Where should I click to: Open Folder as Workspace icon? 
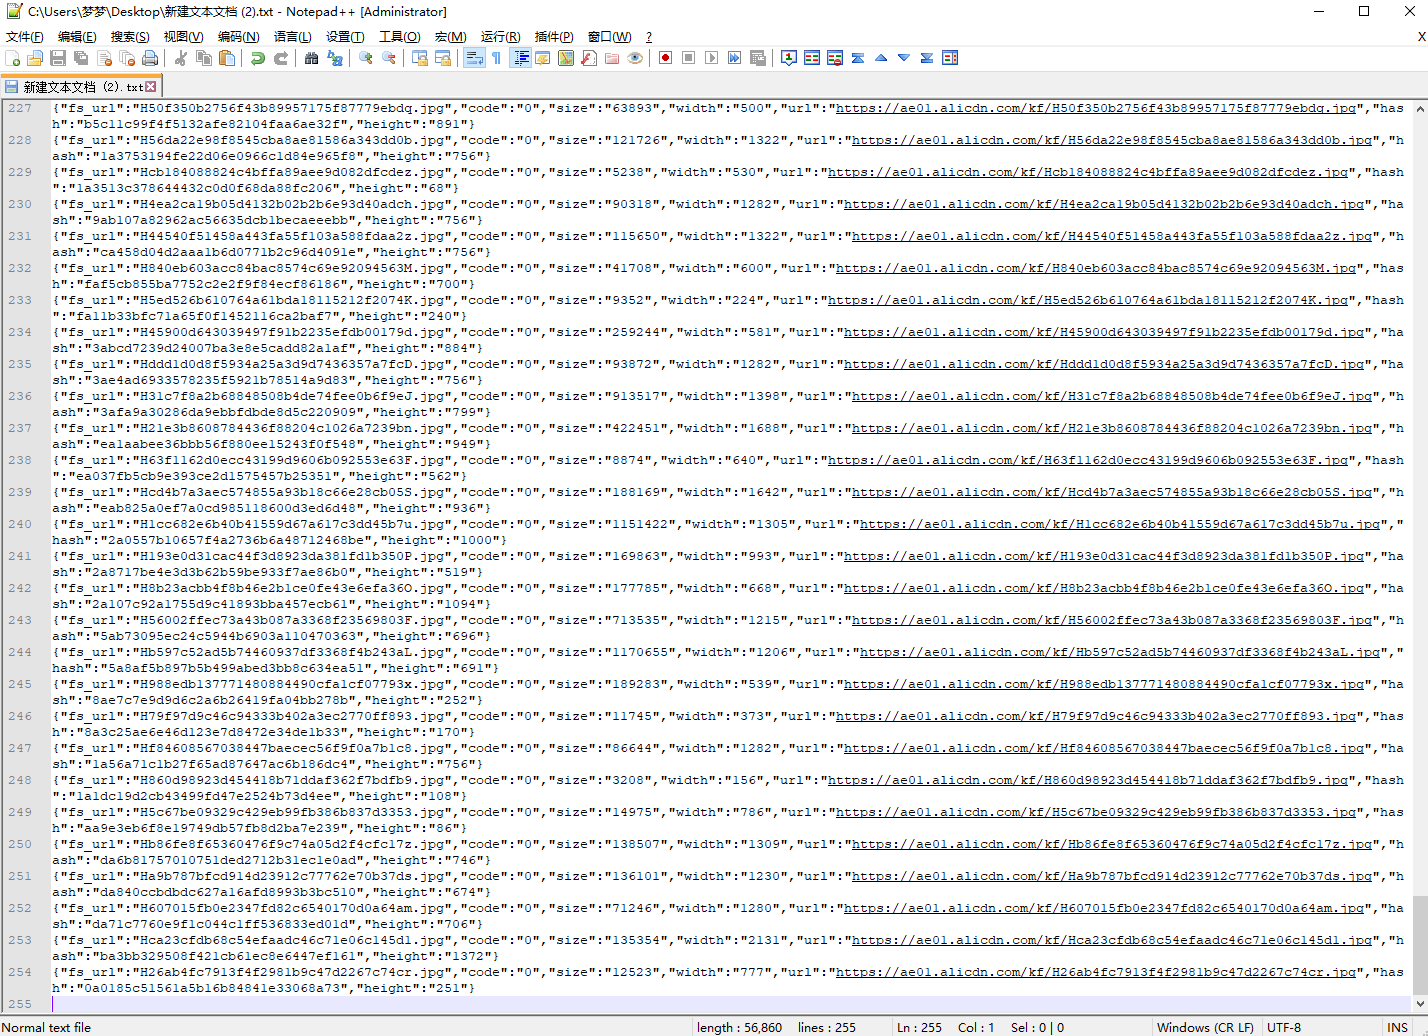click(612, 58)
